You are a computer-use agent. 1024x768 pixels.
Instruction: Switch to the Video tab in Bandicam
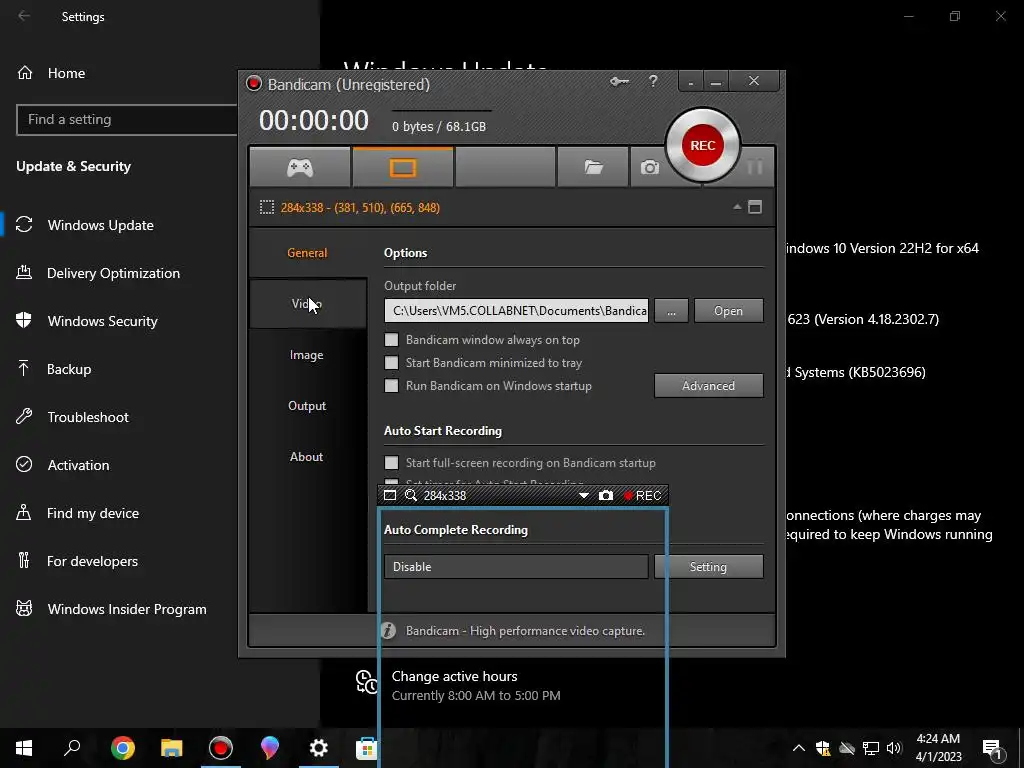(307, 304)
